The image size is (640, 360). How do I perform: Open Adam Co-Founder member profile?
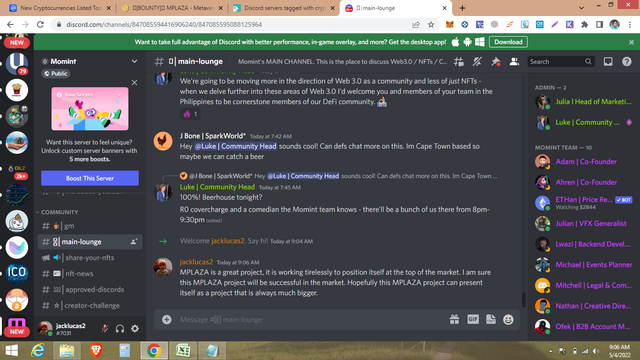pyautogui.click(x=583, y=162)
